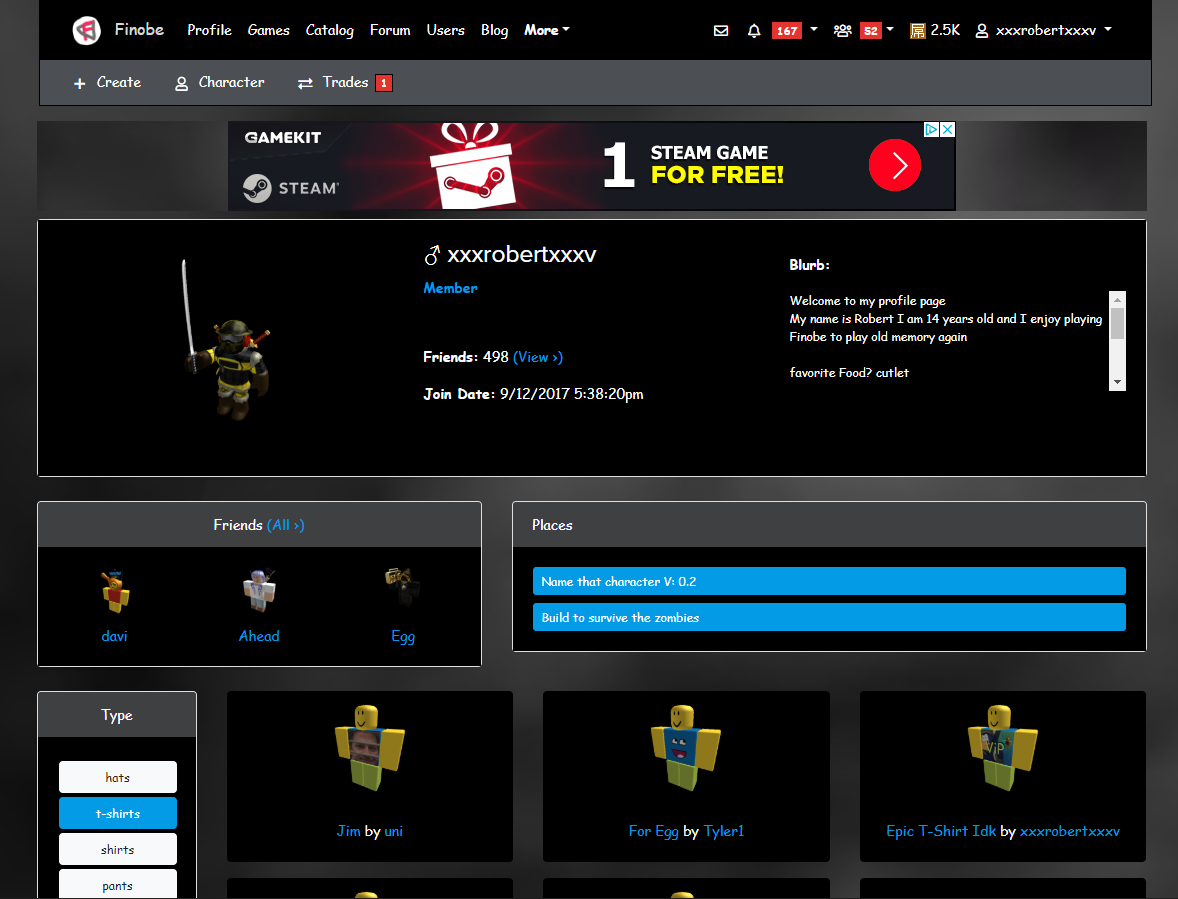Click the Member rank link
The height and width of the screenshot is (899, 1178).
(450, 288)
